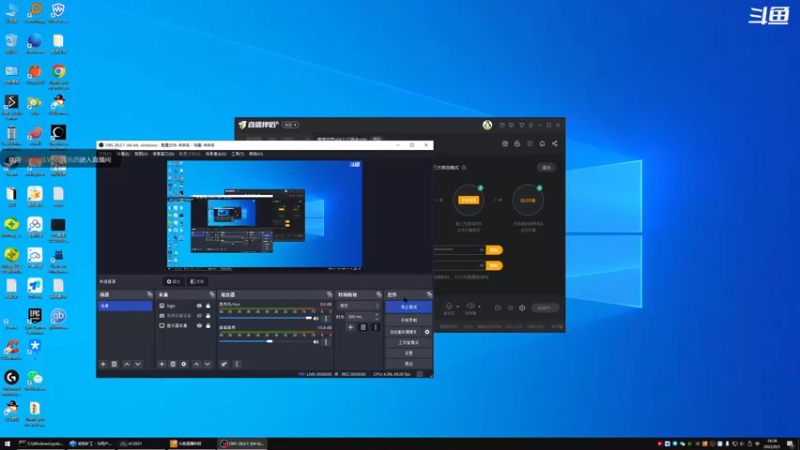The height and width of the screenshot is (450, 800).
Task: Open OBS File menu
Action: point(105,154)
